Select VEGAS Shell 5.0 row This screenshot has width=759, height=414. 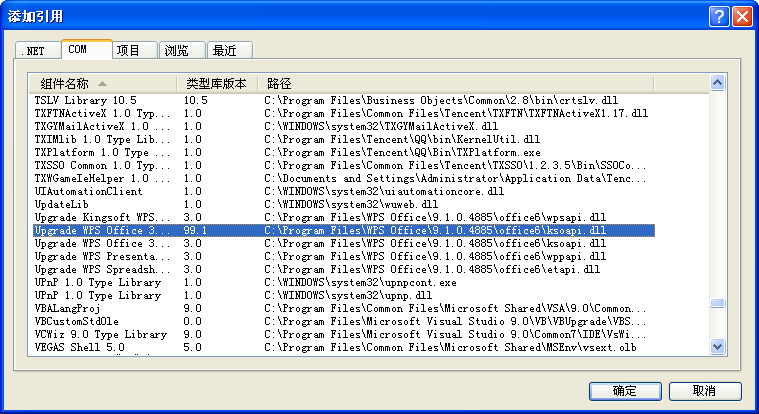coord(344,348)
